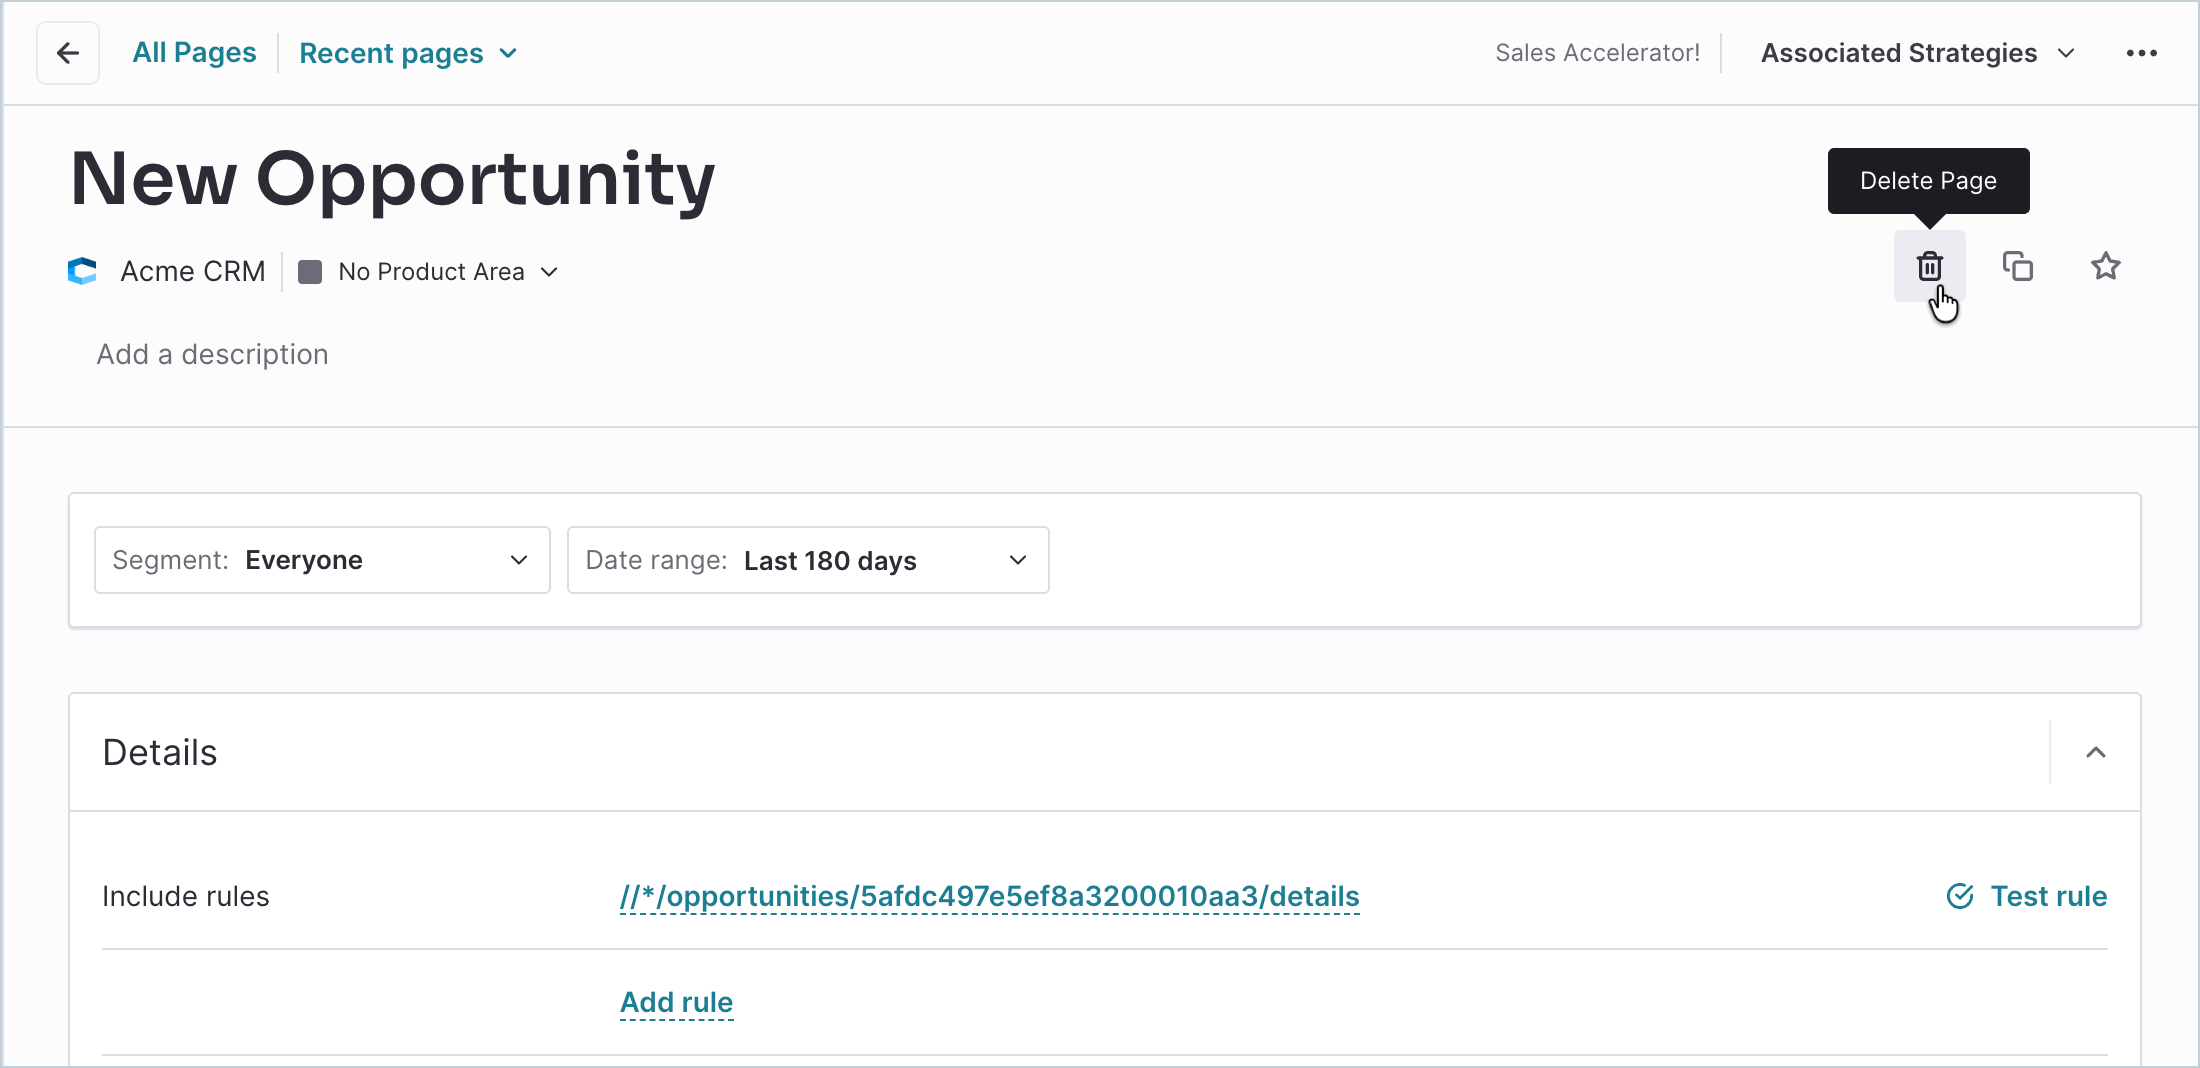The image size is (2200, 1068).
Task: Open the Associated Strategies dropdown
Action: [x=1917, y=53]
